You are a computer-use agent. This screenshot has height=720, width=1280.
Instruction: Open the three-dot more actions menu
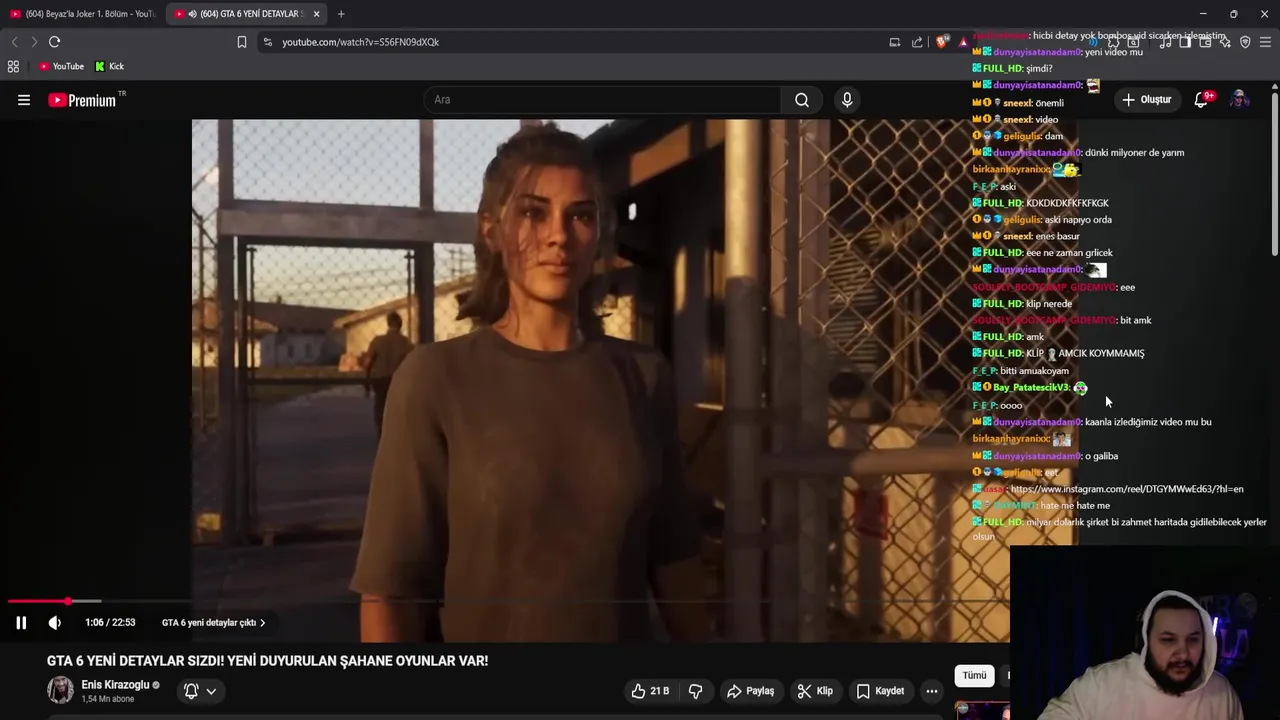coord(931,691)
